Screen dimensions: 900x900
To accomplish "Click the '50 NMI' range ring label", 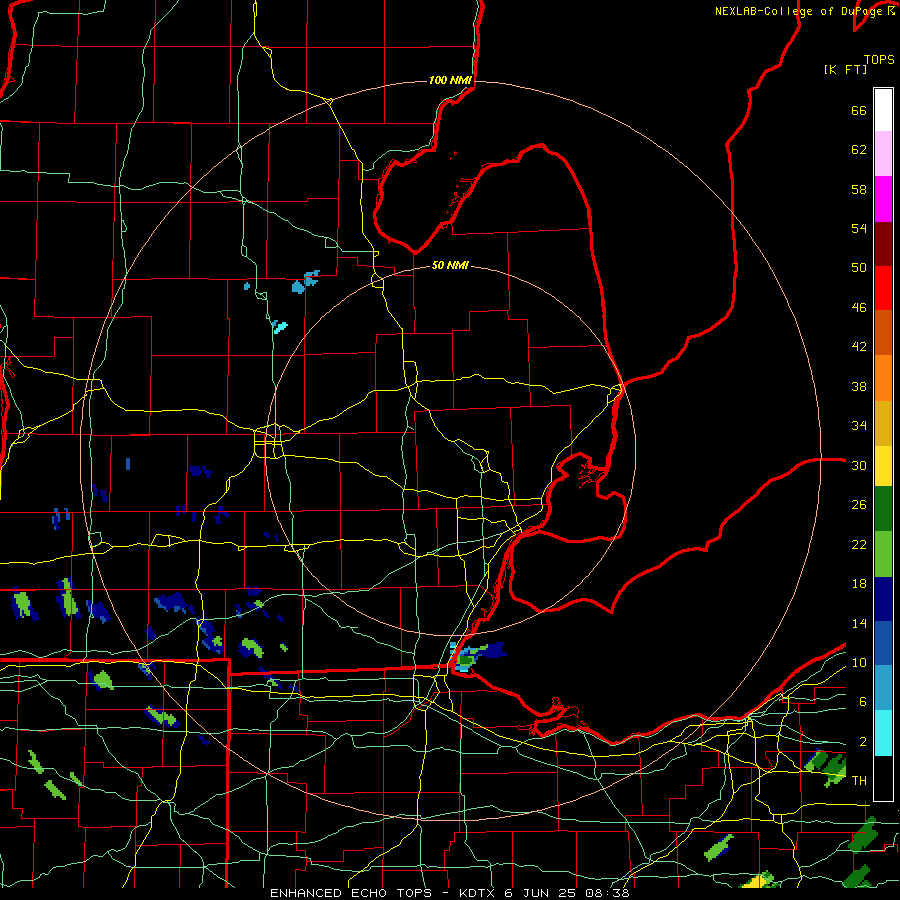I will (x=450, y=265).
